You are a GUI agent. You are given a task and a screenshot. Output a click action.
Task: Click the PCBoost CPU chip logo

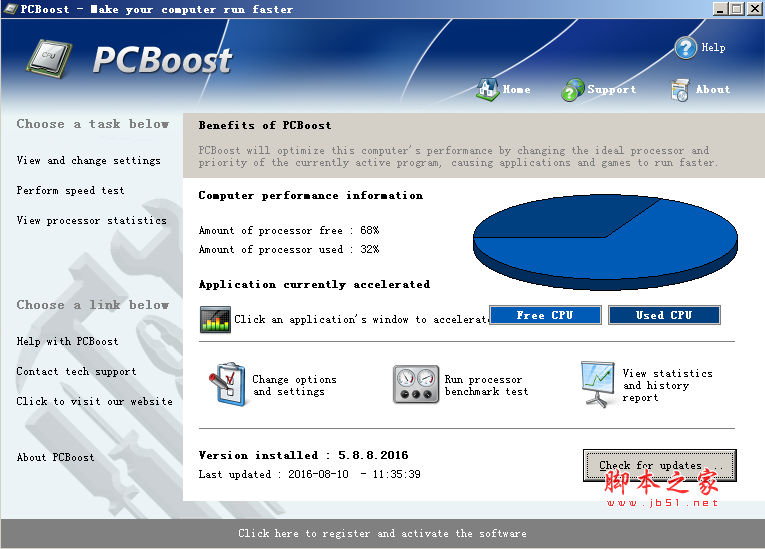(x=48, y=60)
